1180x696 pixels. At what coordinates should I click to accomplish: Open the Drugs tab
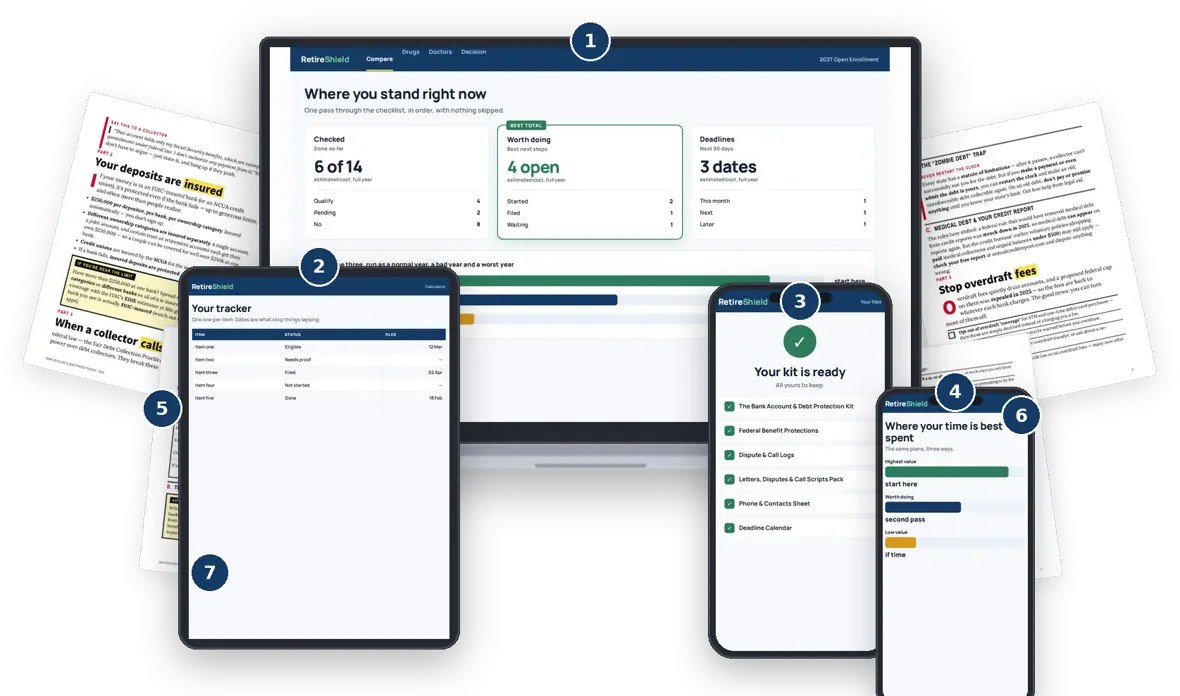[411, 52]
